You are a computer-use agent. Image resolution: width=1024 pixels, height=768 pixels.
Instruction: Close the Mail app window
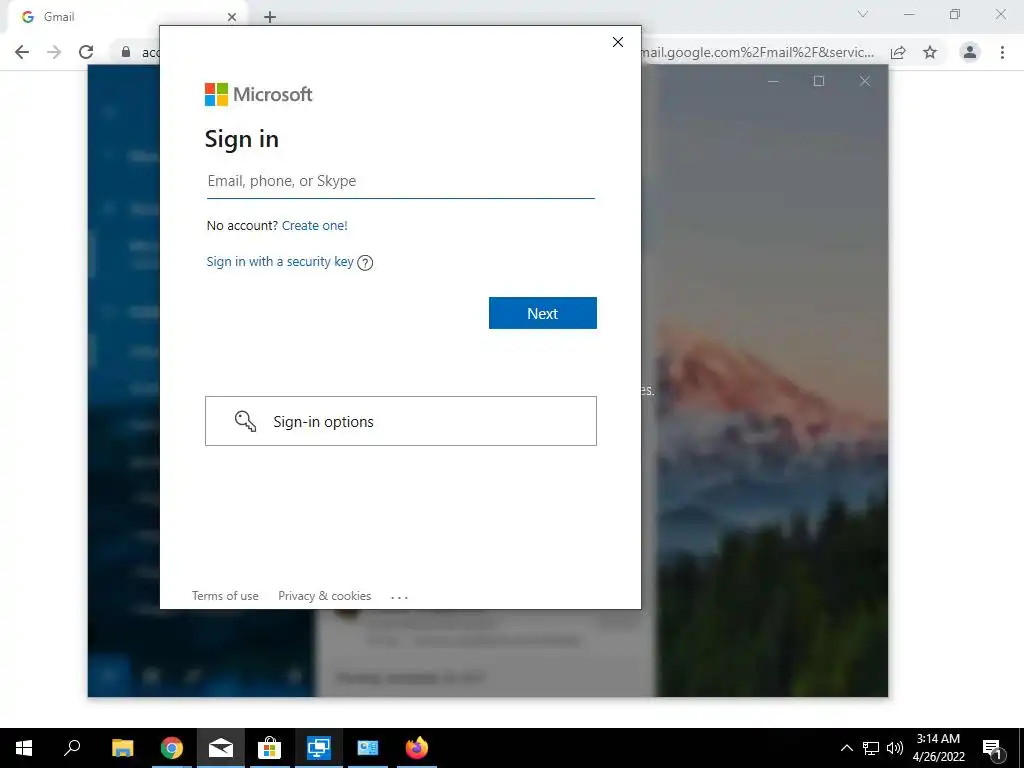(x=865, y=81)
